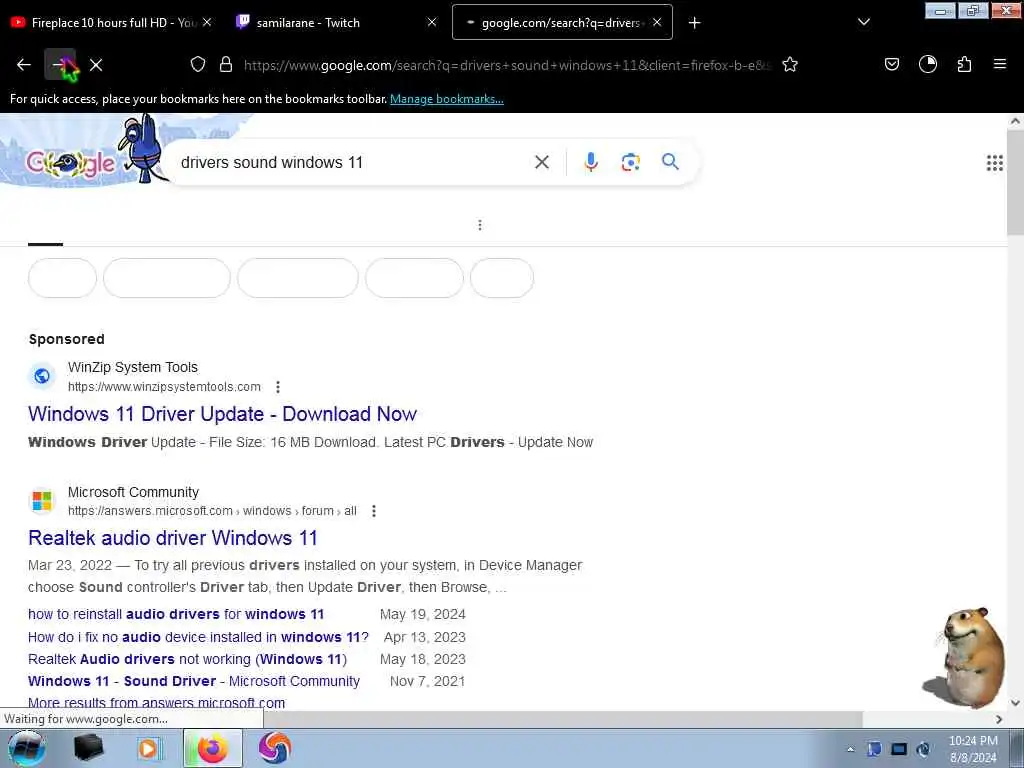Bookmark this page with the star icon
Screen dimensions: 1024x768
click(790, 64)
